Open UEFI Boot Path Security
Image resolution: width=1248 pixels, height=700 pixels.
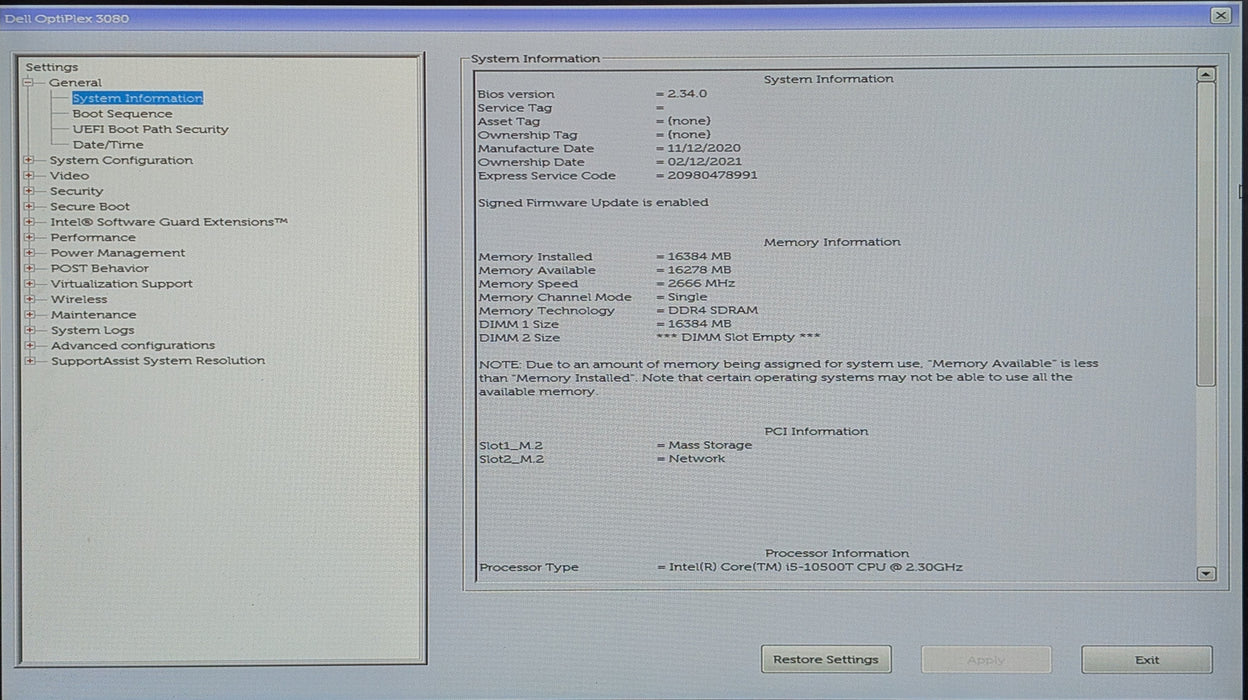(150, 129)
